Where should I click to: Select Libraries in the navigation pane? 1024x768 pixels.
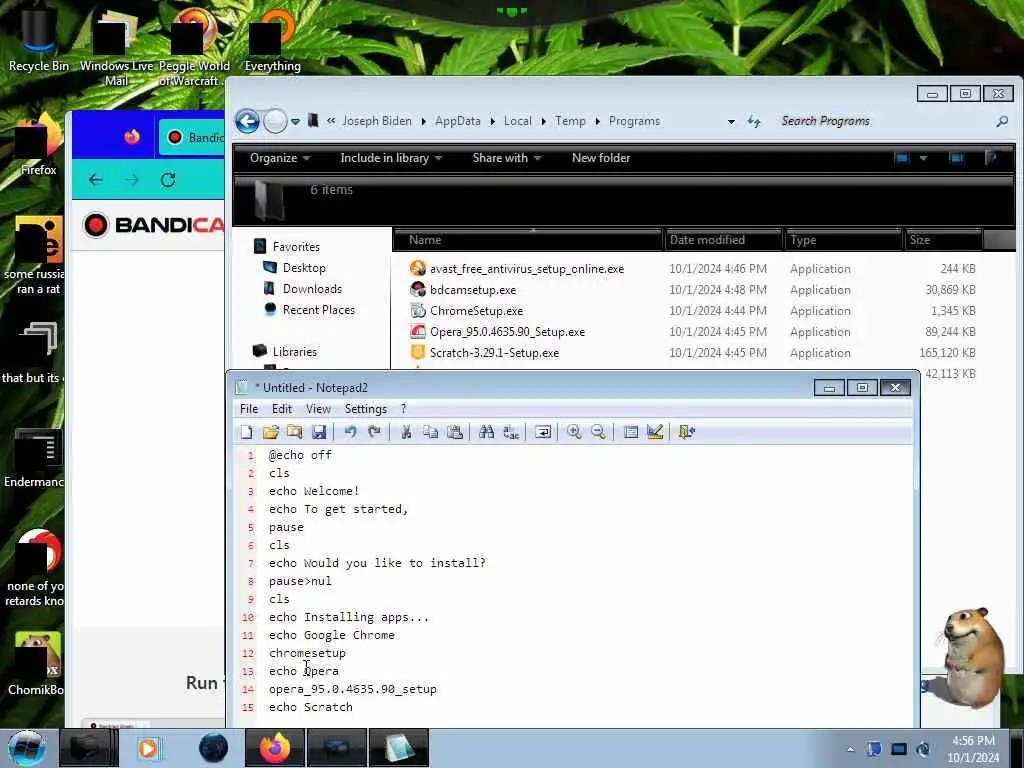coord(295,351)
